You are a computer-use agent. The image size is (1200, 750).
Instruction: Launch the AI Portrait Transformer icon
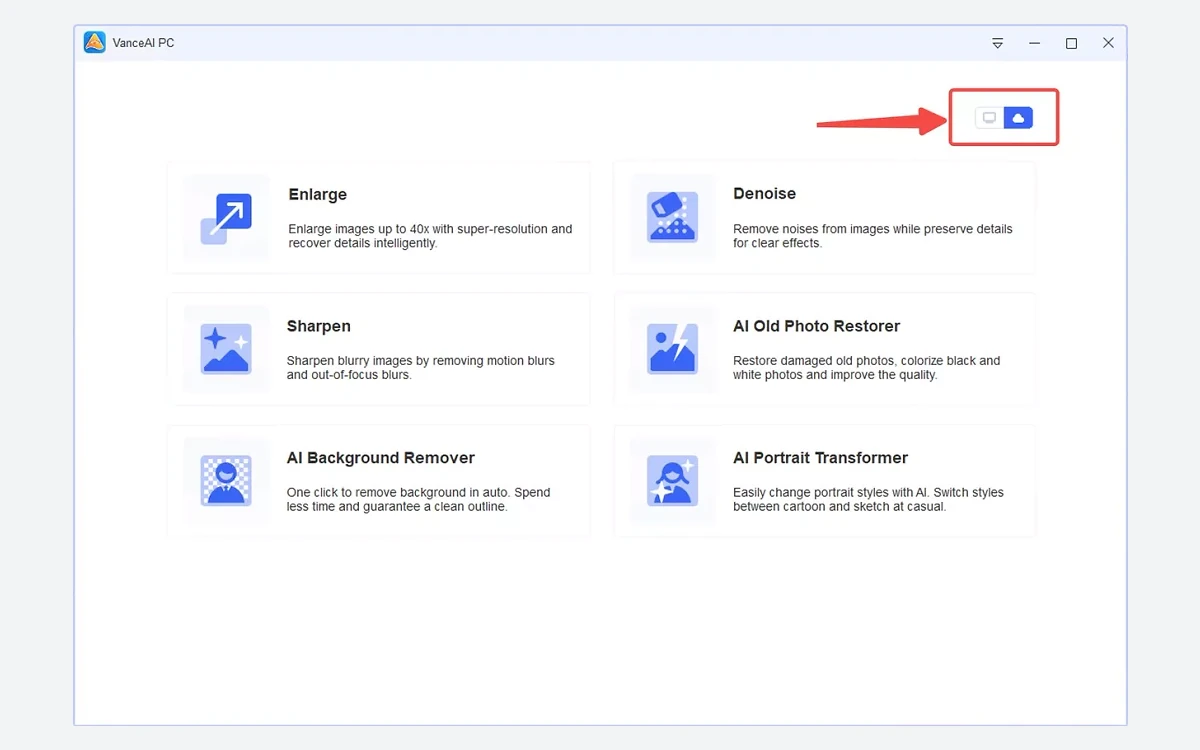click(672, 481)
